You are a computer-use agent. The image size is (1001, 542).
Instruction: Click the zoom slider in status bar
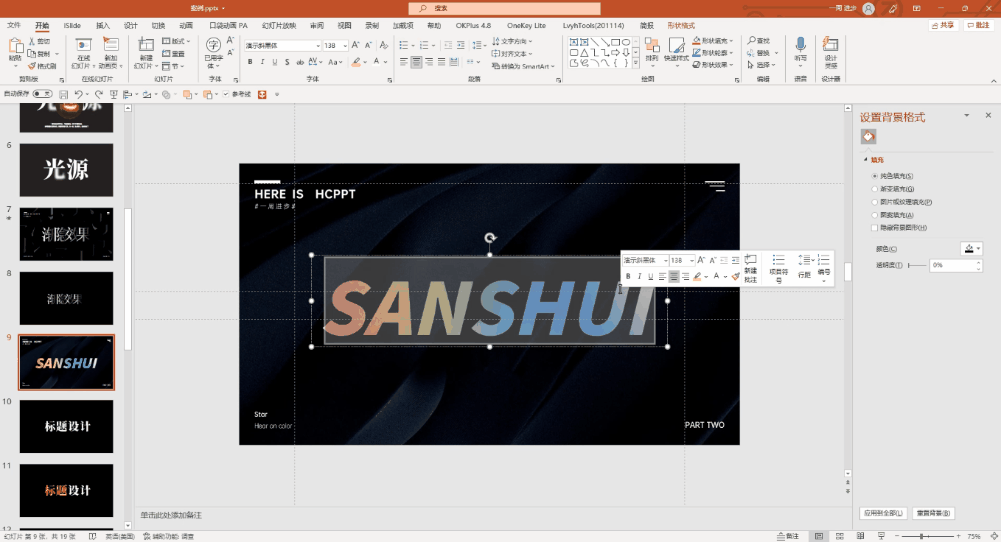(x=927, y=536)
